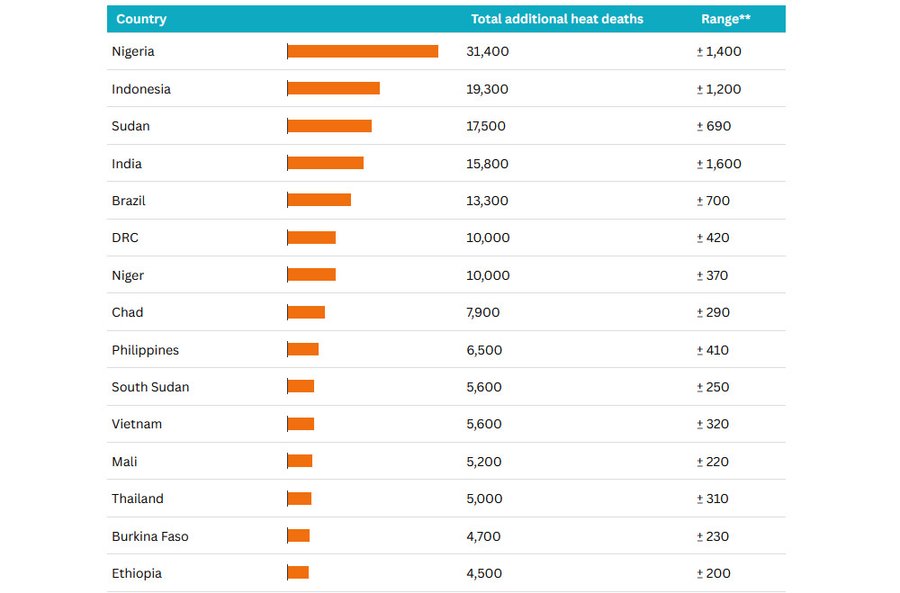Click the range "± 420" for DRC
The height and width of the screenshot is (593, 900).
click(713, 238)
